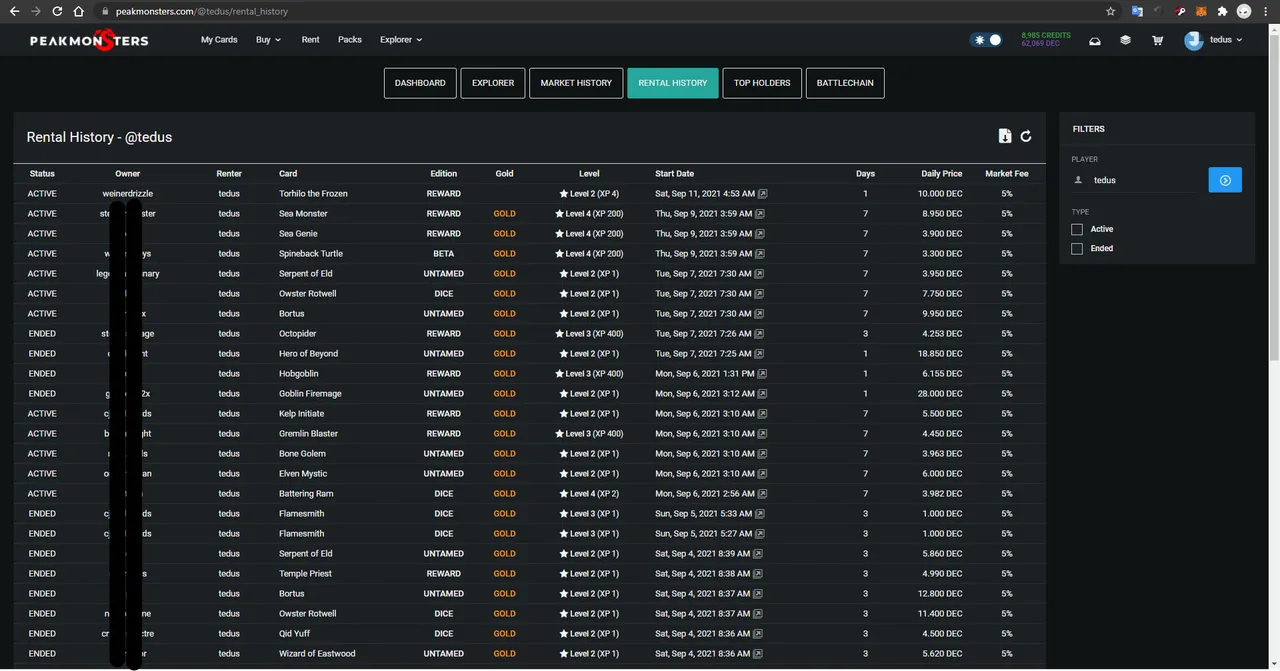Click the Daily Price column header
The height and width of the screenshot is (671, 1280).
click(942, 173)
